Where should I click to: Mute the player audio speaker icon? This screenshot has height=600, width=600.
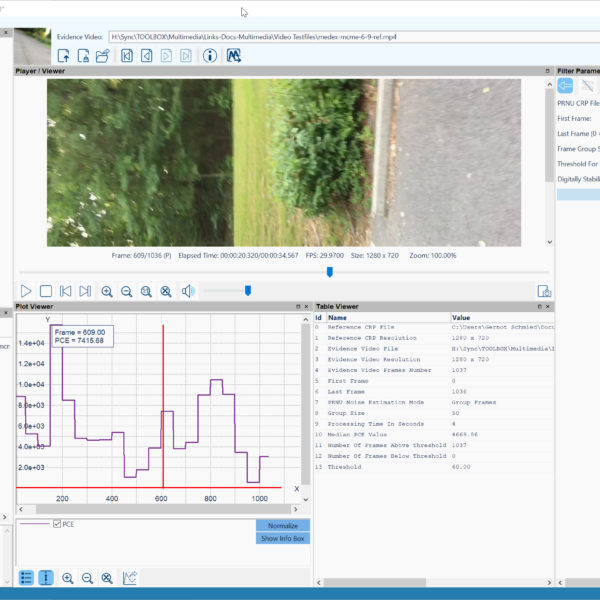pos(188,291)
